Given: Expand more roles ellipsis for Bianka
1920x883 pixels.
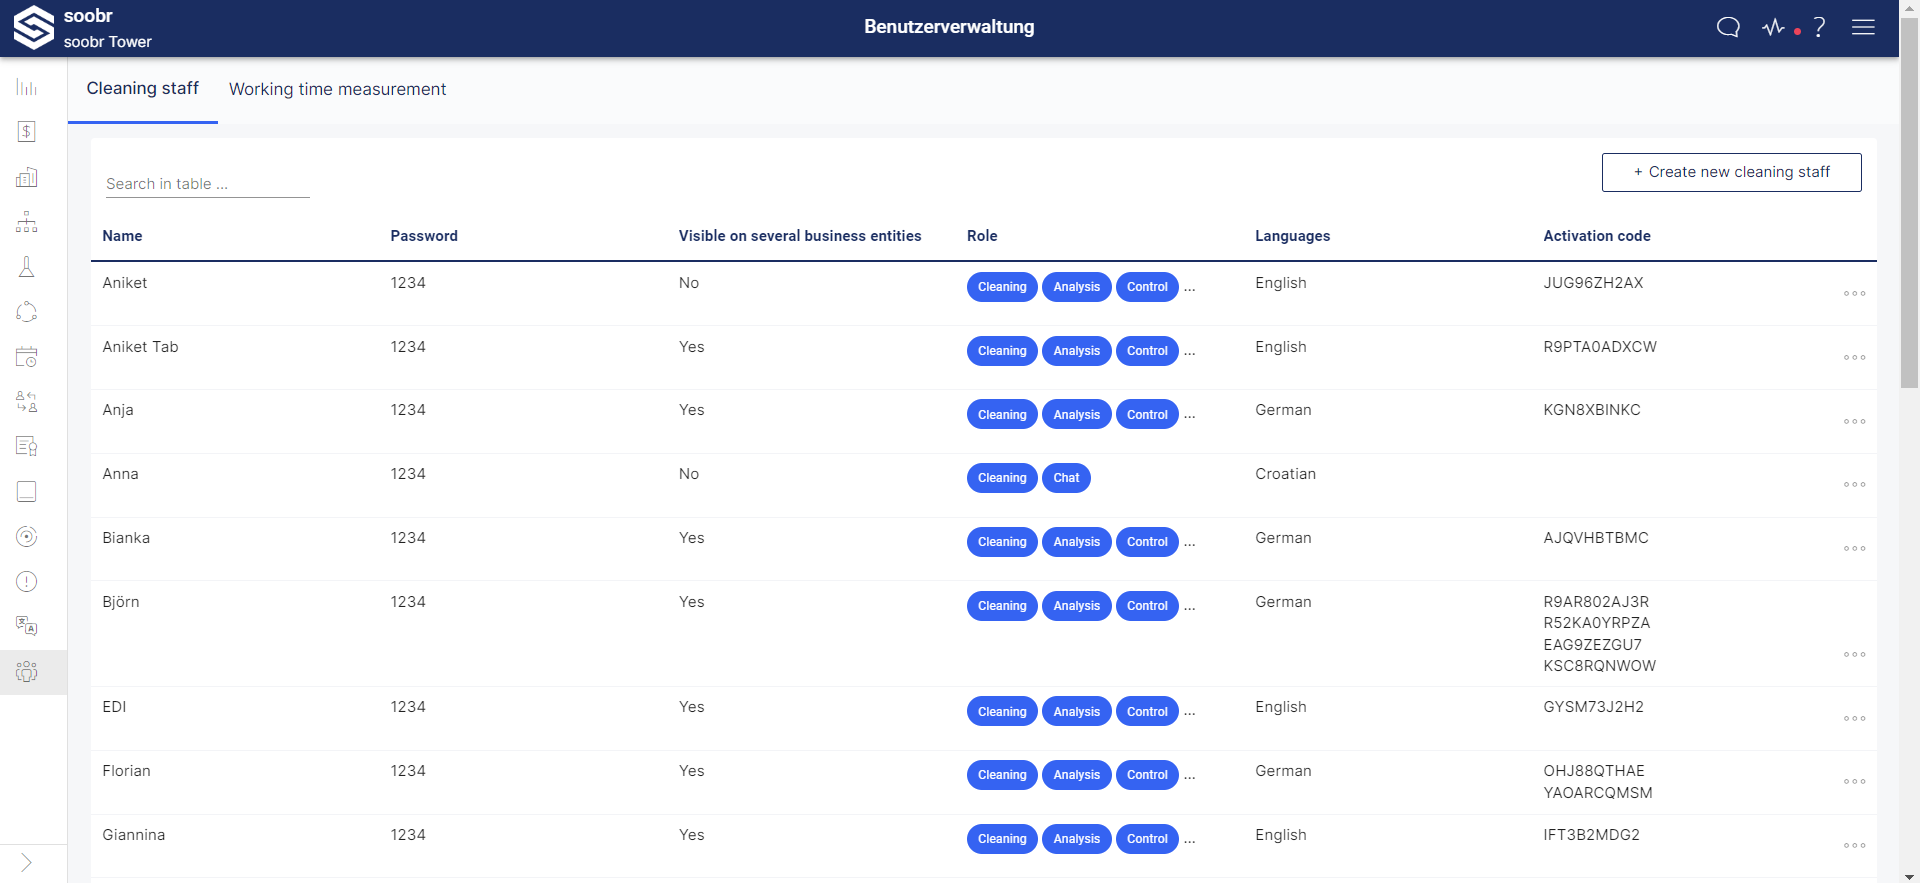Looking at the screenshot, I should point(1190,543).
